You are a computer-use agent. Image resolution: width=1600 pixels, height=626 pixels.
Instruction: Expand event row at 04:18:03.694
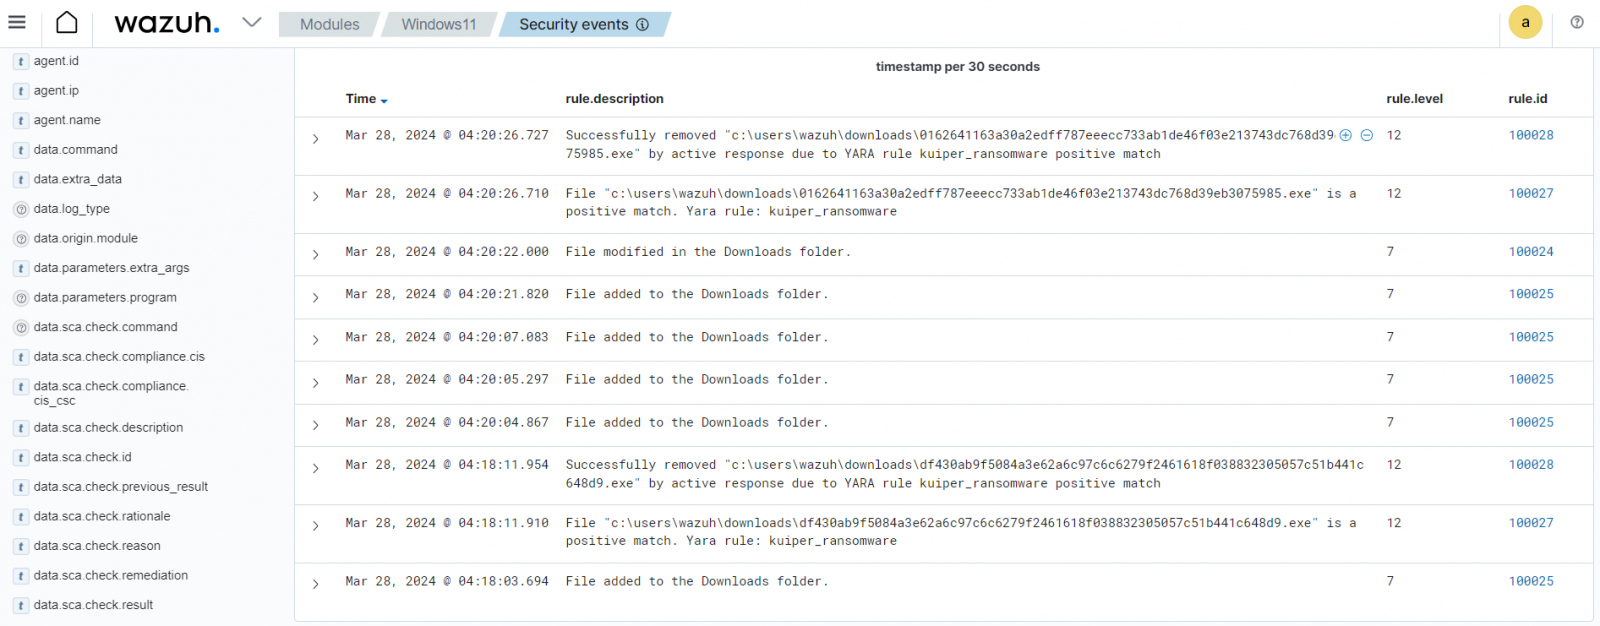pos(315,584)
